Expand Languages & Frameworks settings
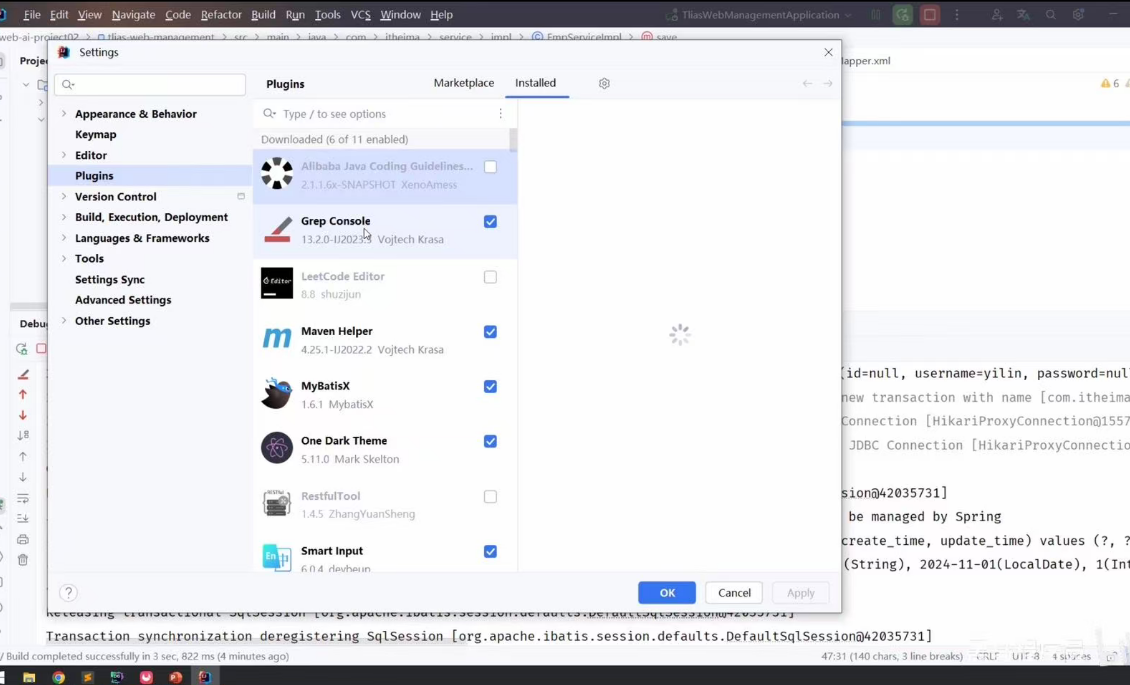The width and height of the screenshot is (1130, 685). coord(63,238)
